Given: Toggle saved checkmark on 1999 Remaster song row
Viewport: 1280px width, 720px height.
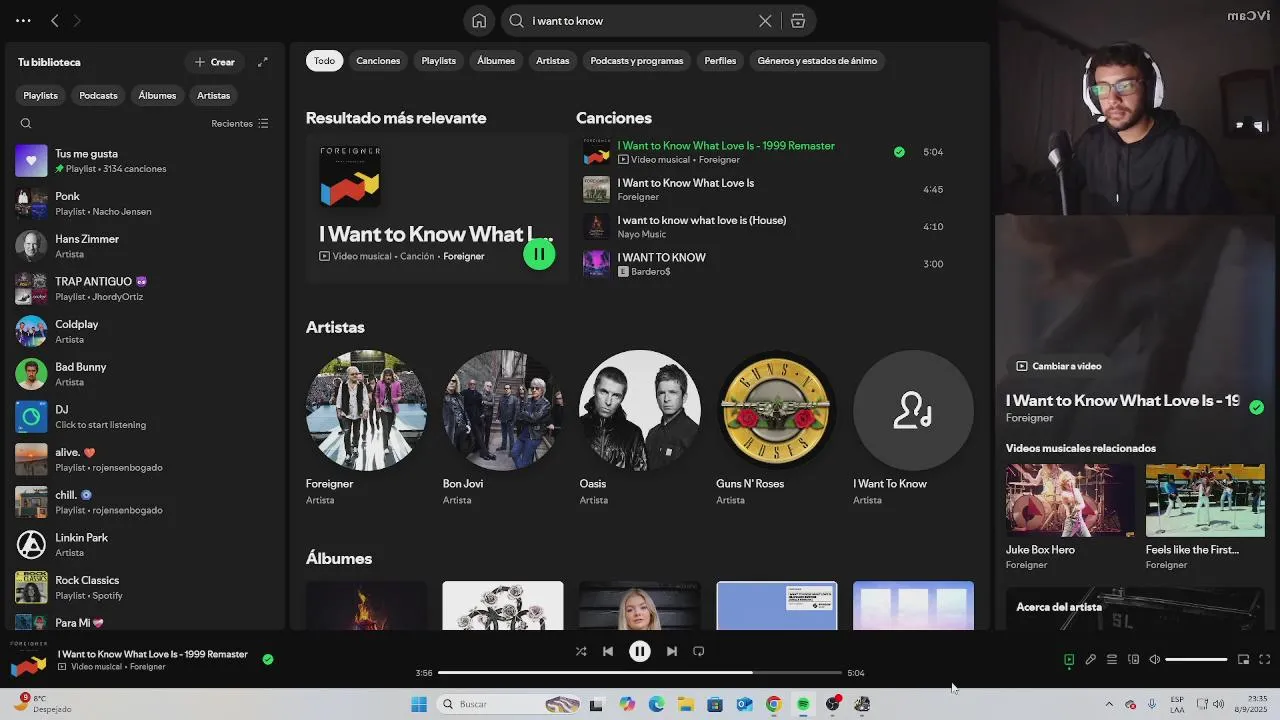Looking at the screenshot, I should pos(899,152).
